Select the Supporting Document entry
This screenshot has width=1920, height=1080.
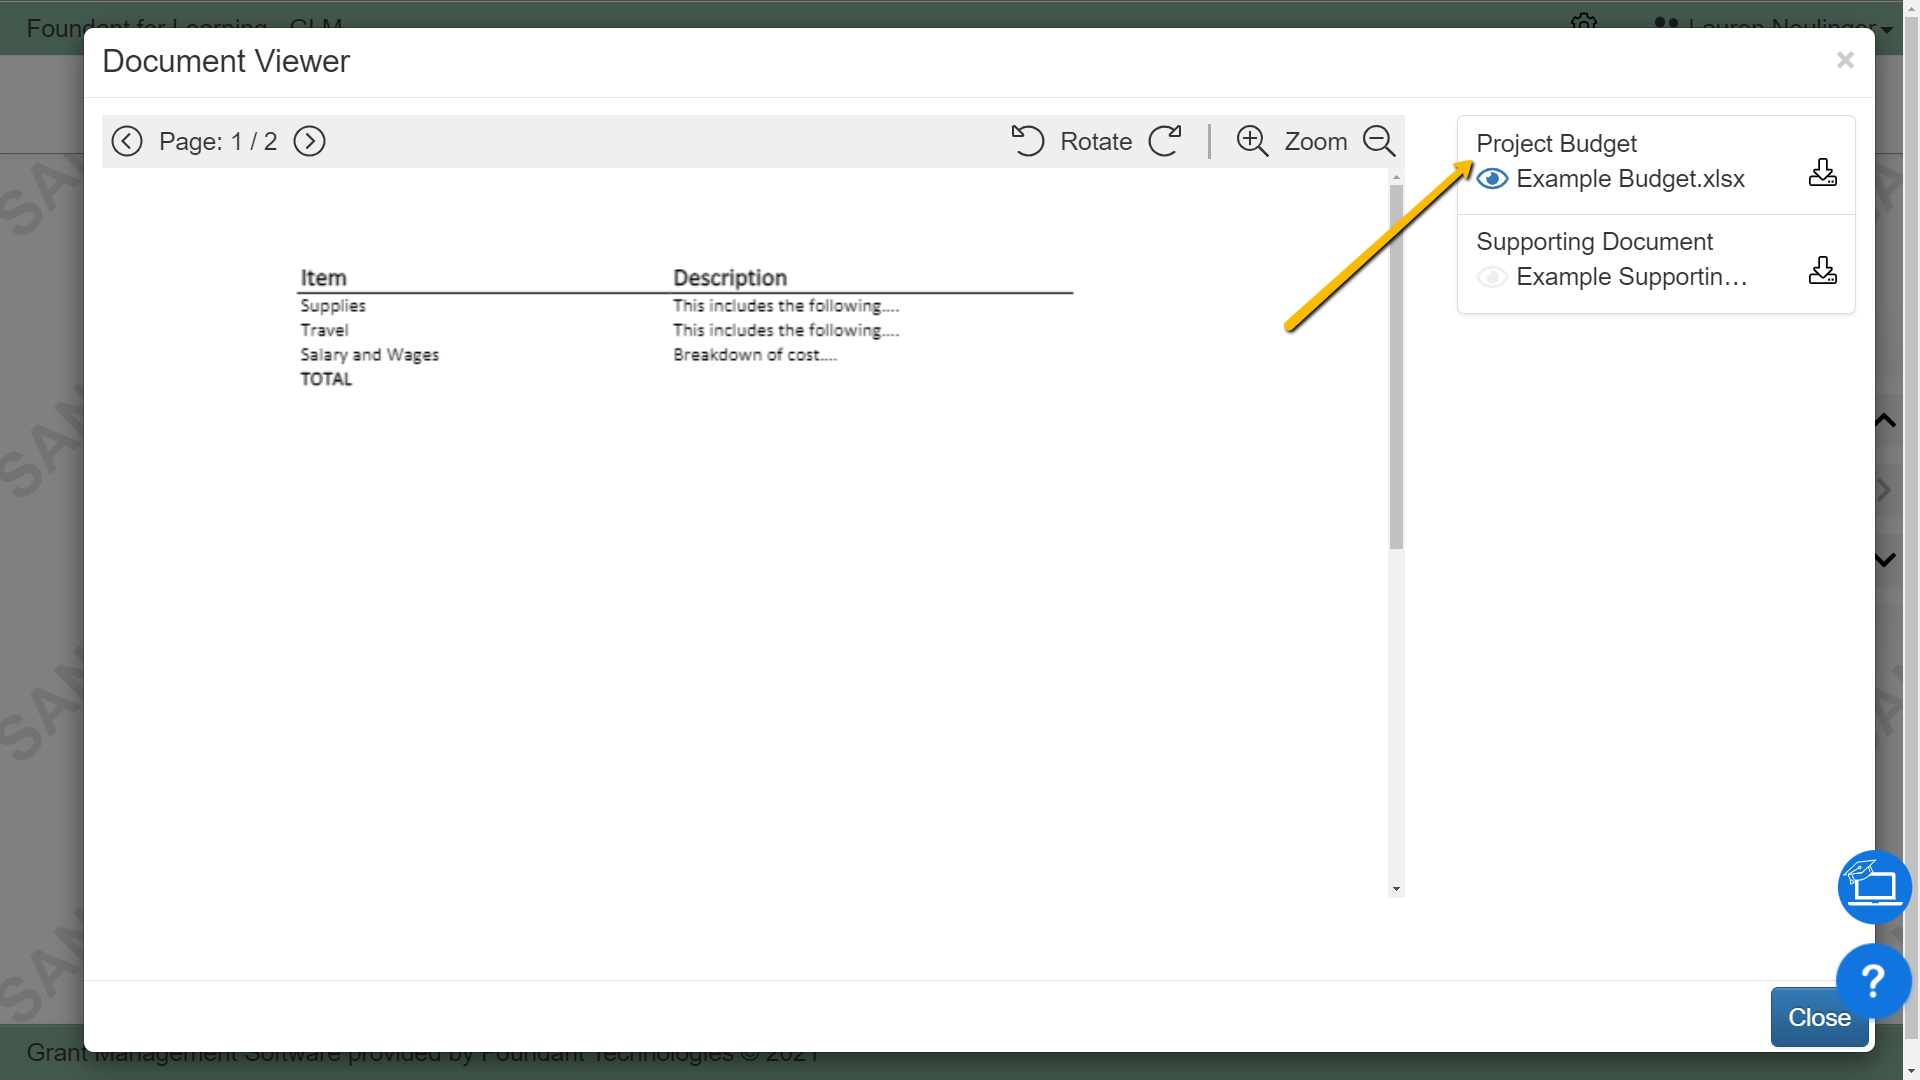click(x=1594, y=241)
